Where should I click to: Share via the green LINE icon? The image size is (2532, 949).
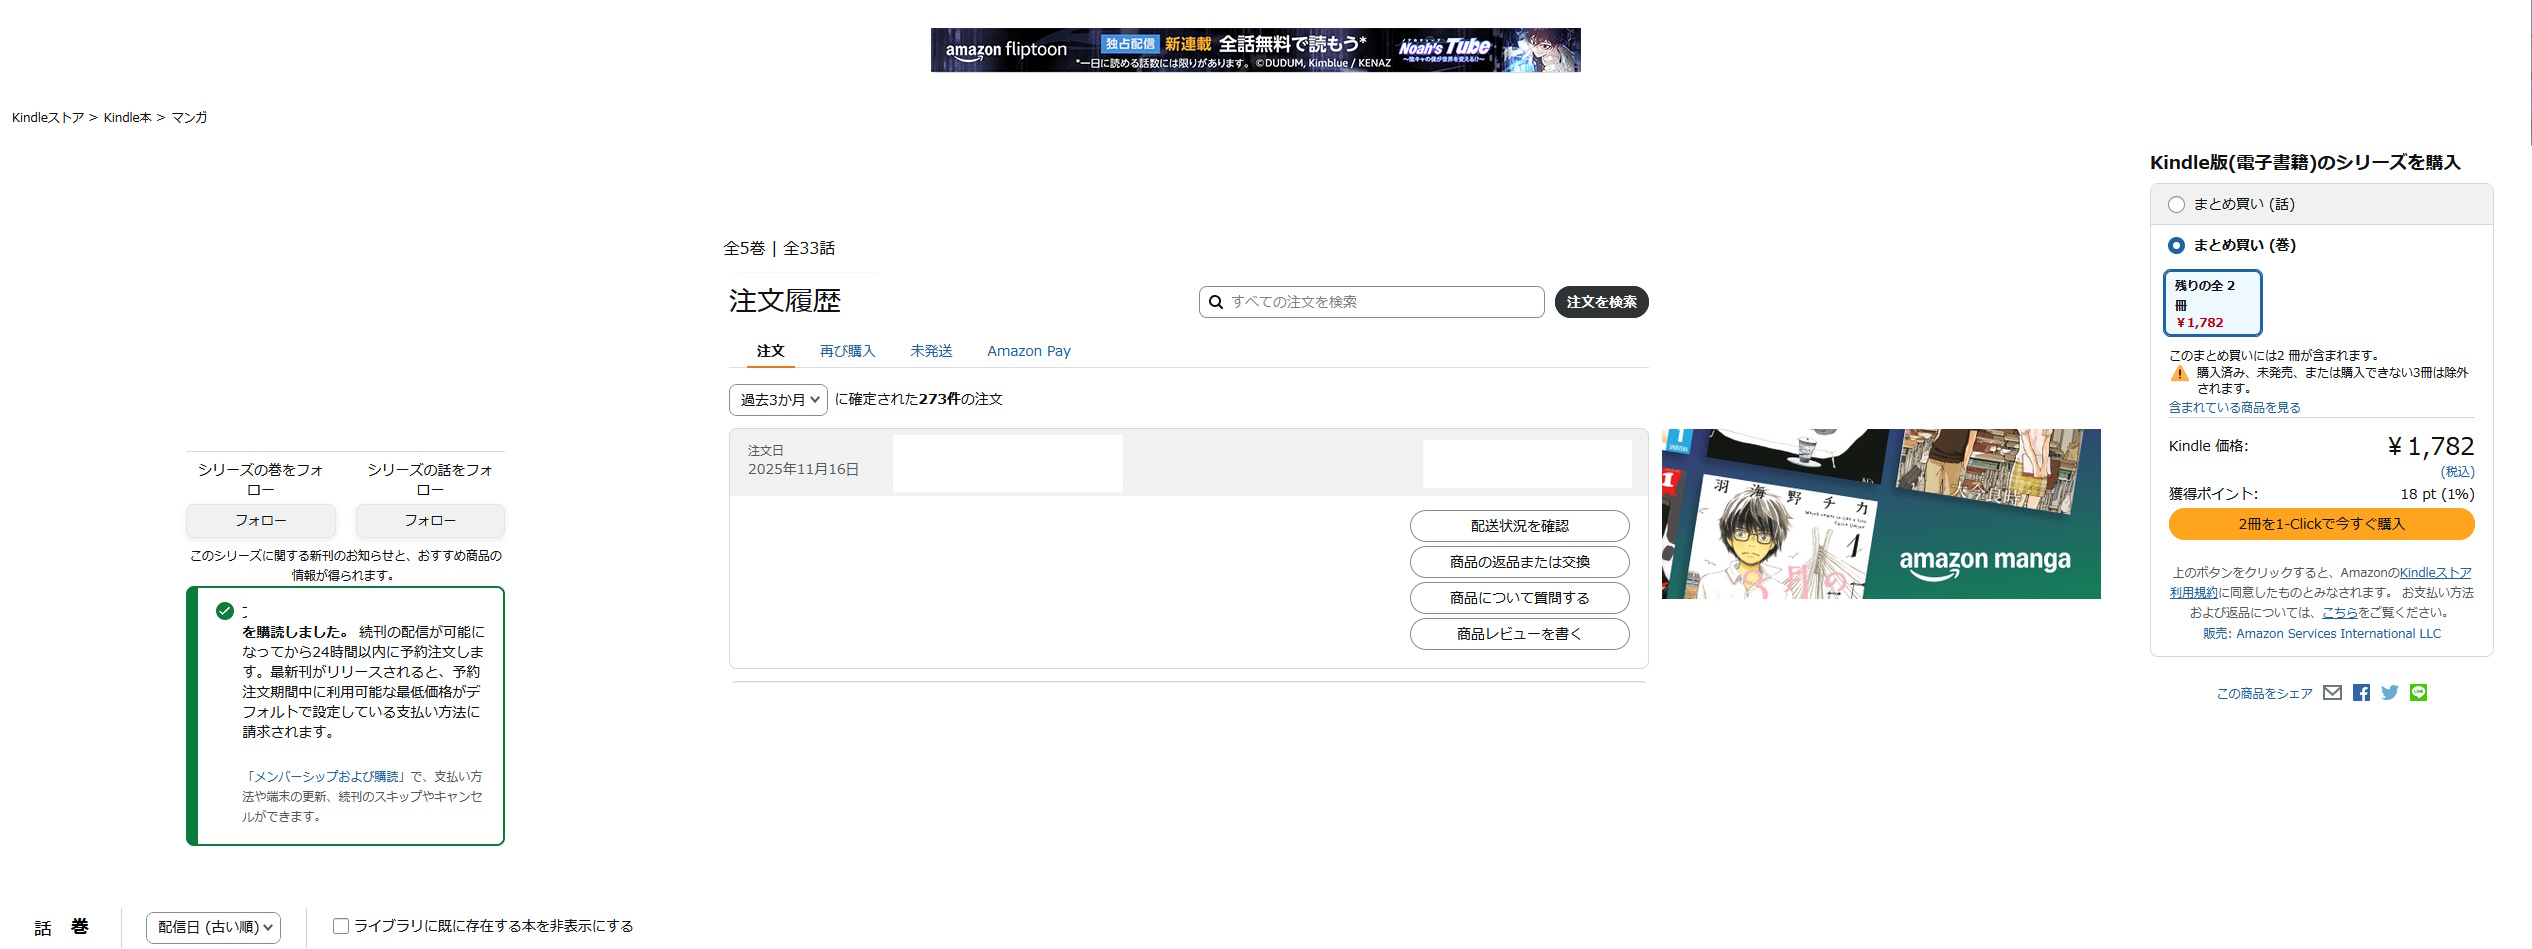coord(2418,693)
